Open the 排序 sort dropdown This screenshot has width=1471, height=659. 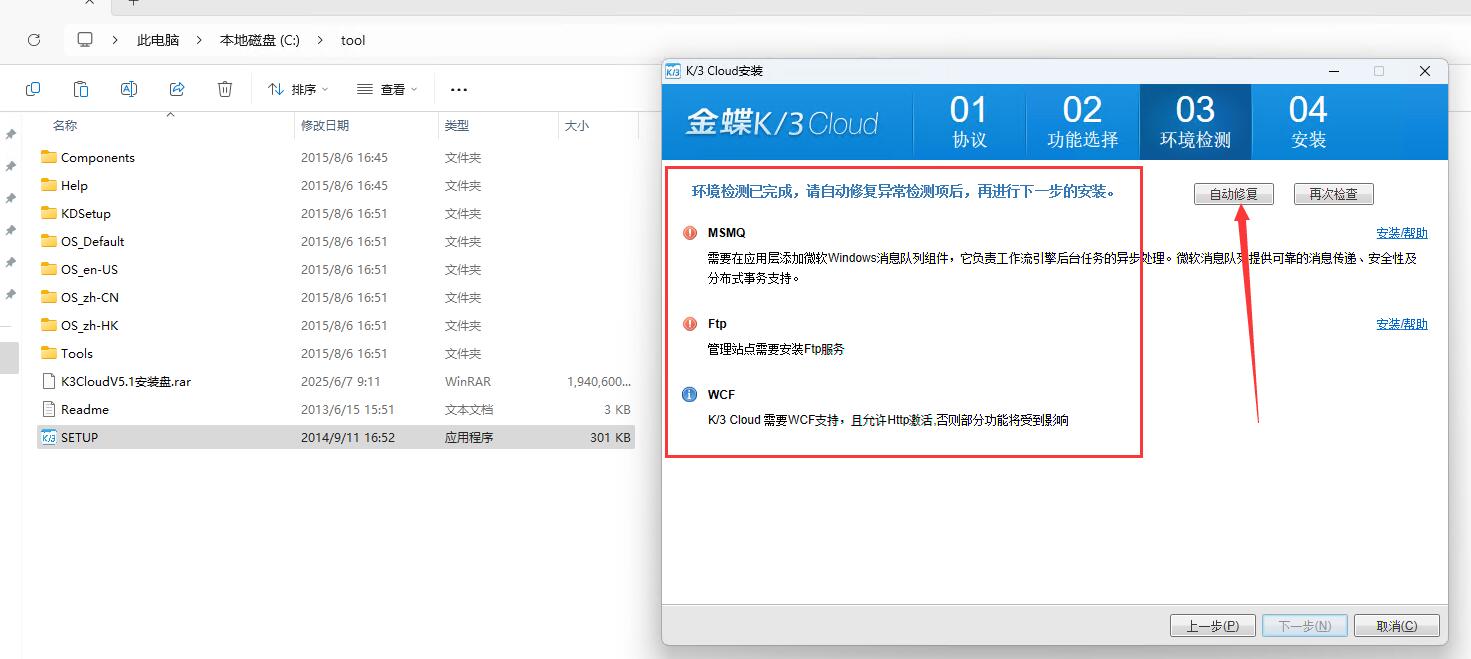pos(298,89)
